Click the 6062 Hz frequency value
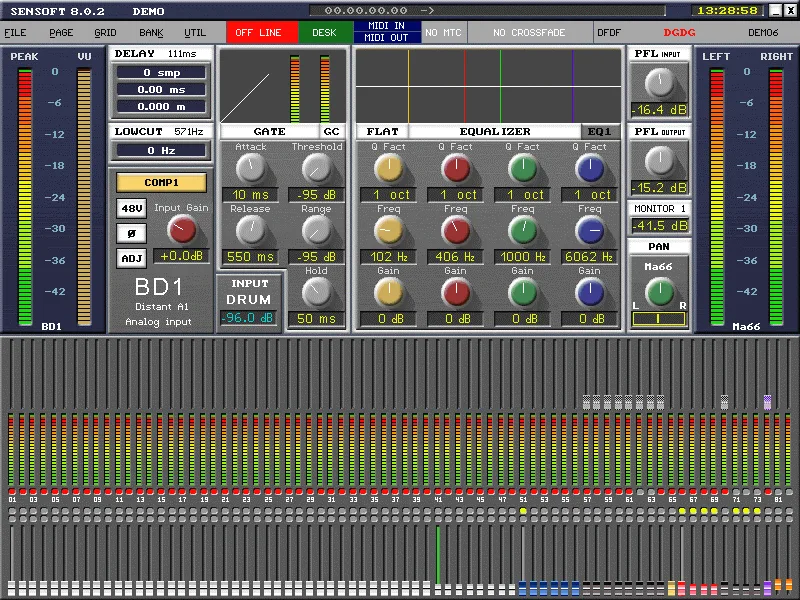Viewport: 800px width, 600px height. pos(590,256)
